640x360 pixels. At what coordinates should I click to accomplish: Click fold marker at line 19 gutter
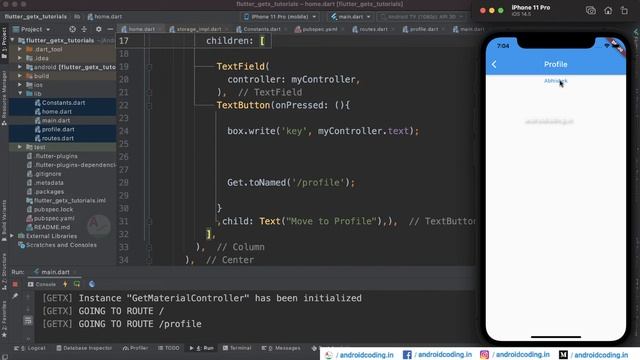point(149,67)
